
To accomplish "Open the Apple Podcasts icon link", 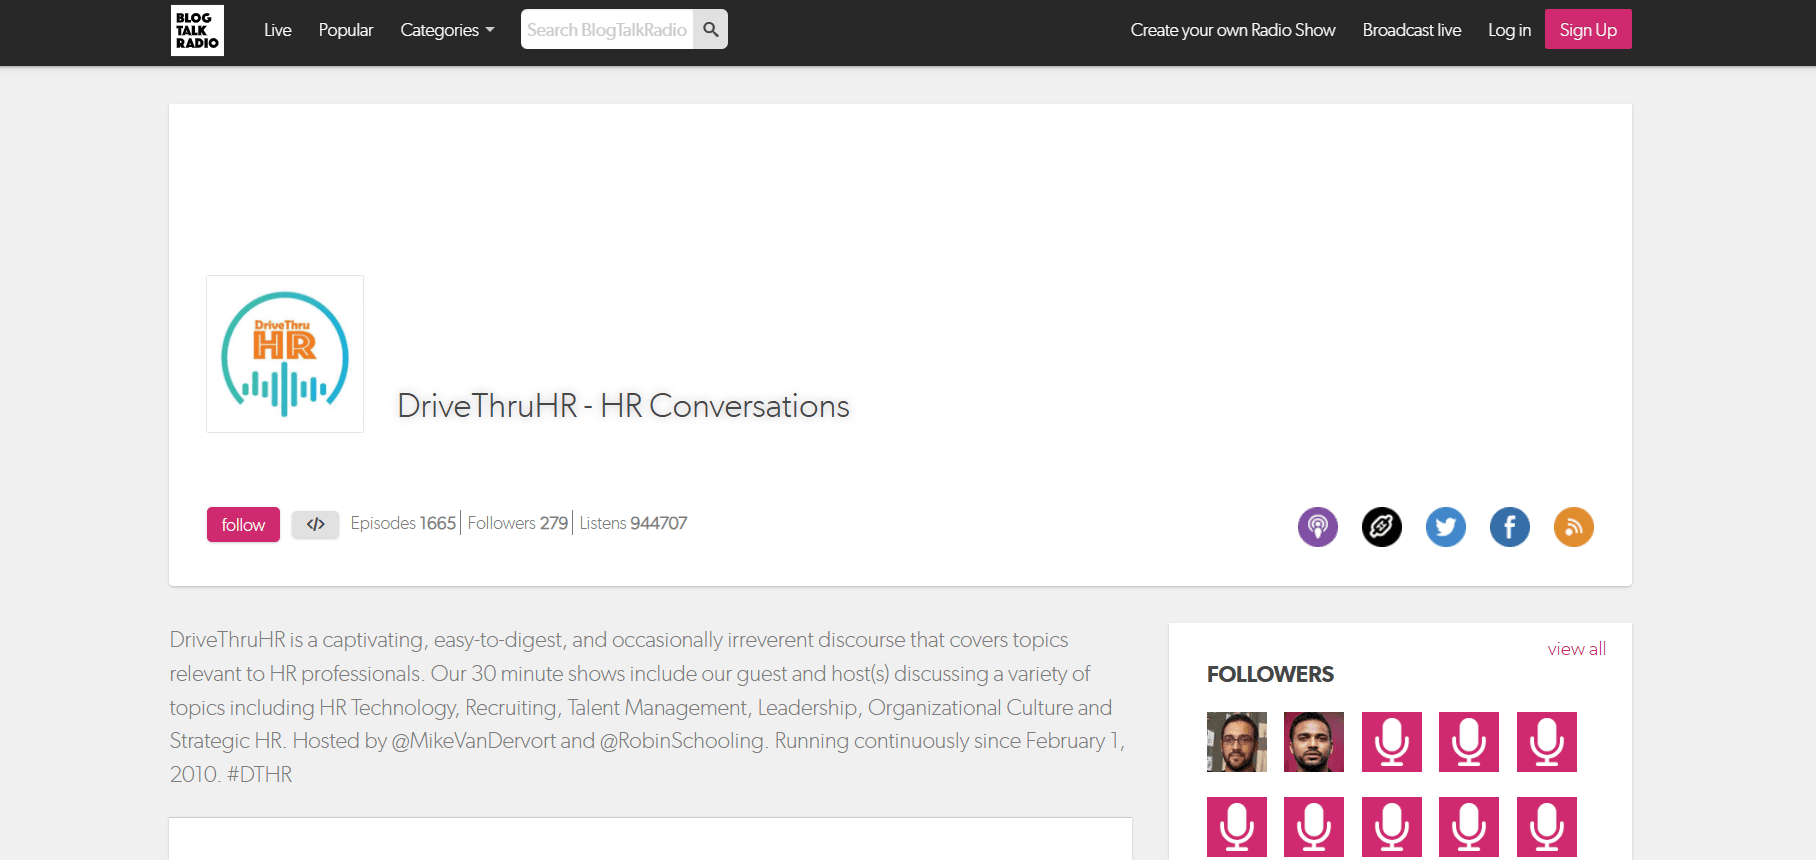I will pos(1317,527).
